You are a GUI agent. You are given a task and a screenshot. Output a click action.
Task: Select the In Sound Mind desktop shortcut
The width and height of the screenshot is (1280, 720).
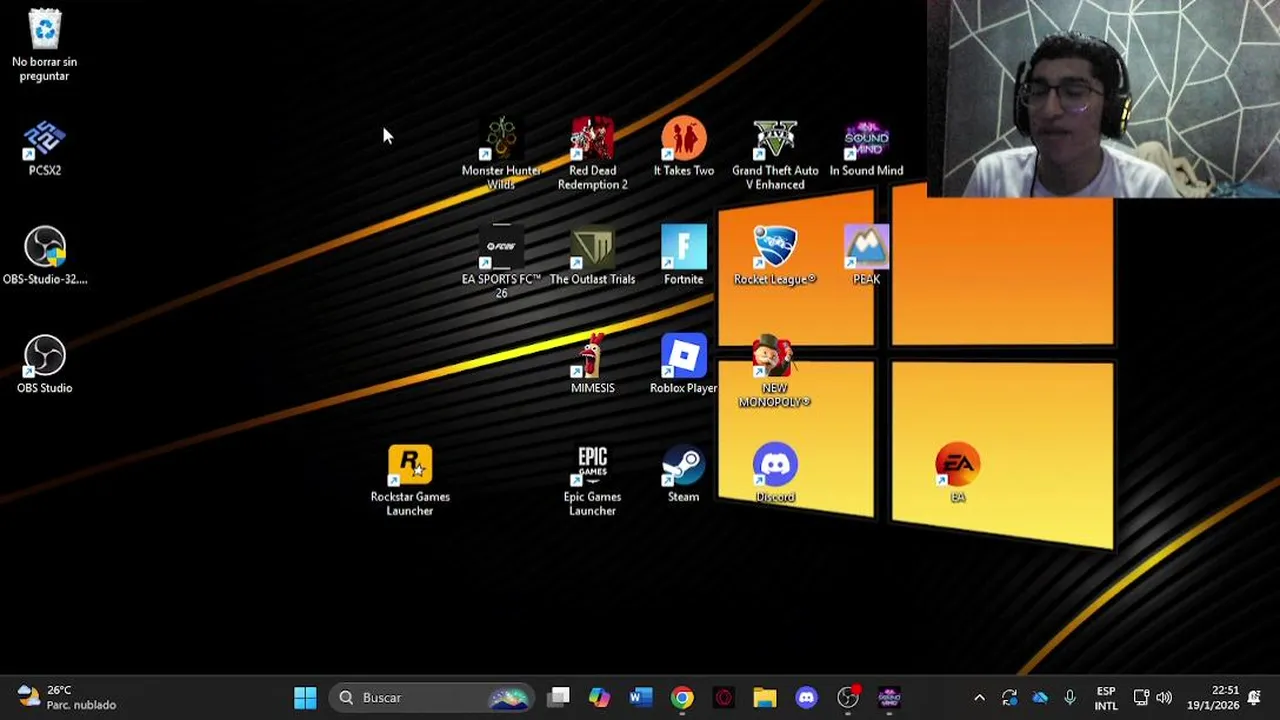[x=866, y=148]
